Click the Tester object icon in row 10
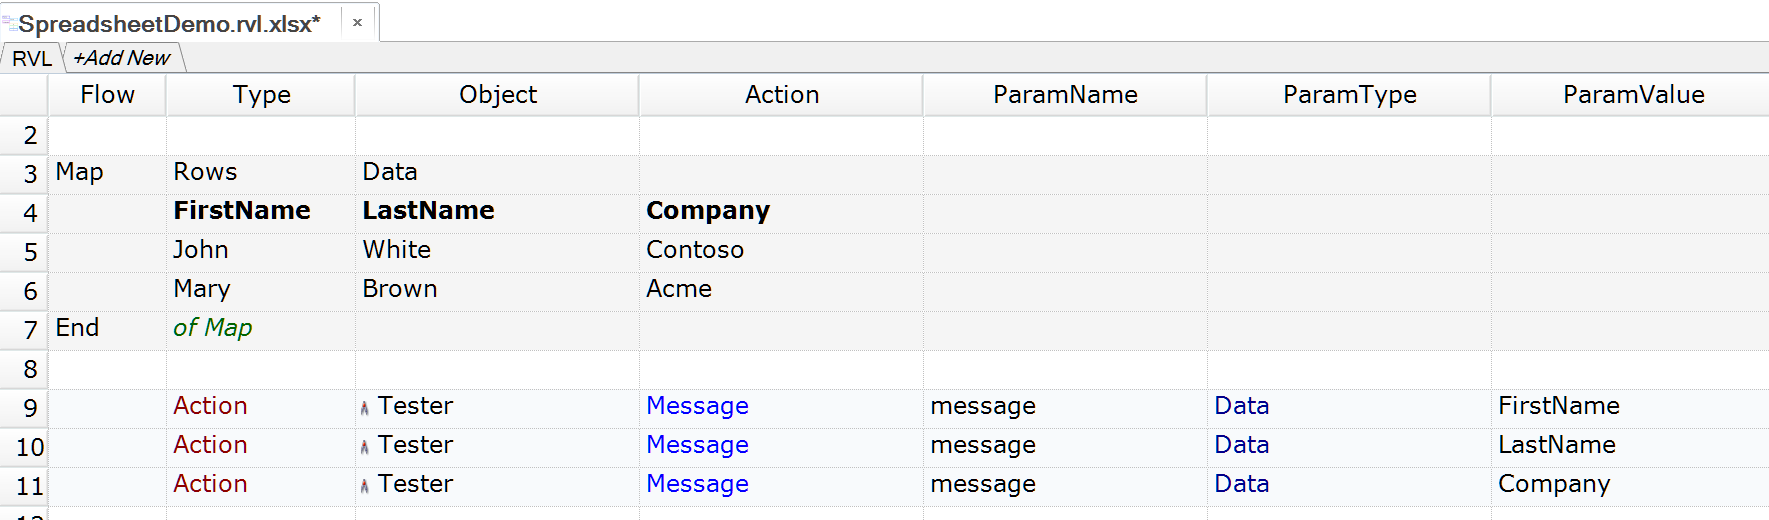This screenshot has width=1769, height=520. (x=365, y=447)
